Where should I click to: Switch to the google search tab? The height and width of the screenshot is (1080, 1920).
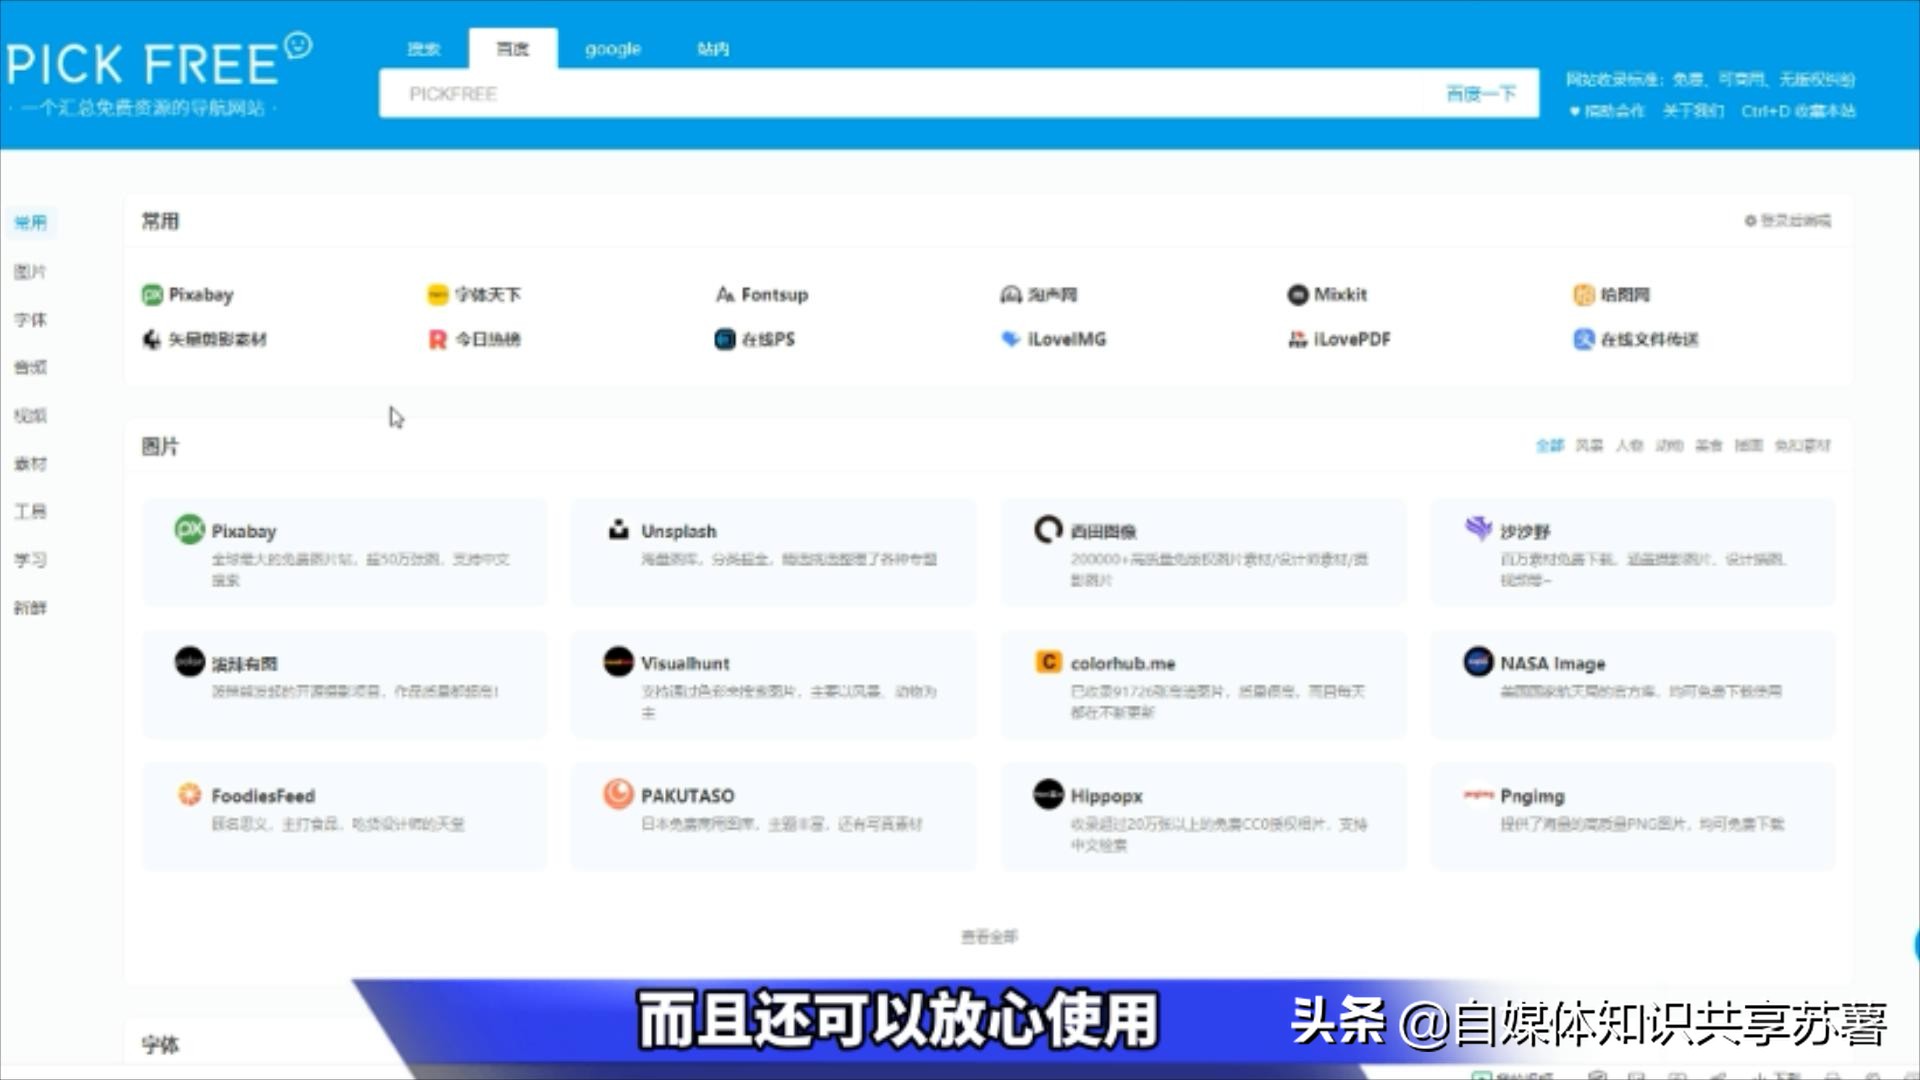pyautogui.click(x=612, y=48)
